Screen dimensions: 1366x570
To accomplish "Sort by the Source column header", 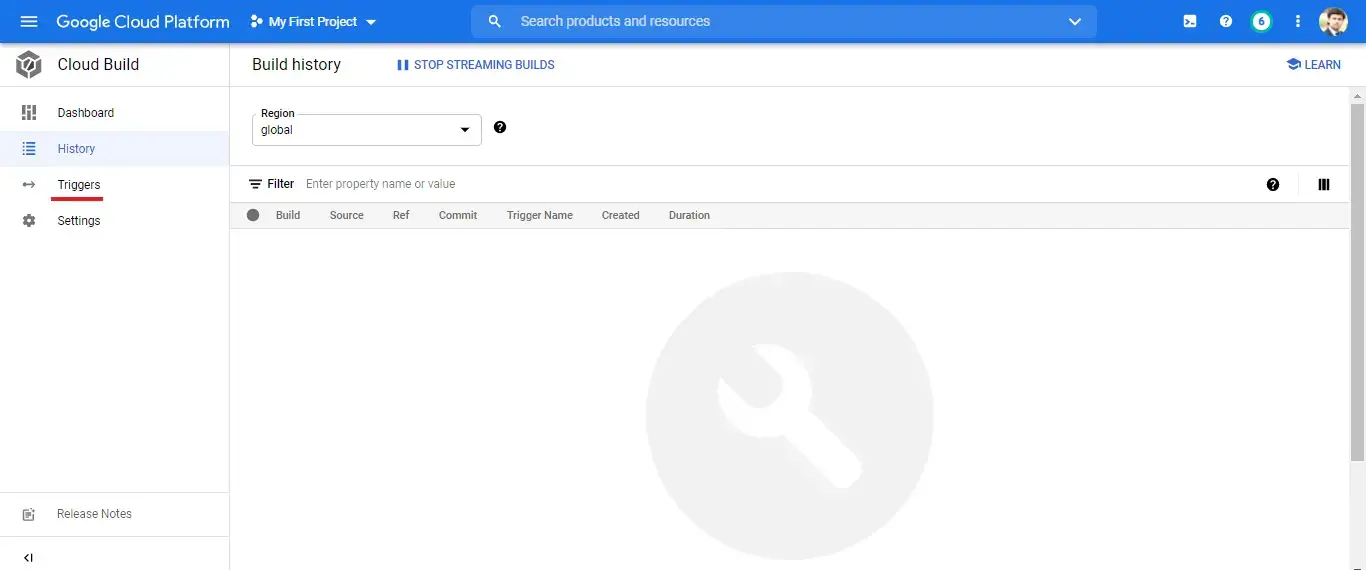I will click(x=347, y=215).
